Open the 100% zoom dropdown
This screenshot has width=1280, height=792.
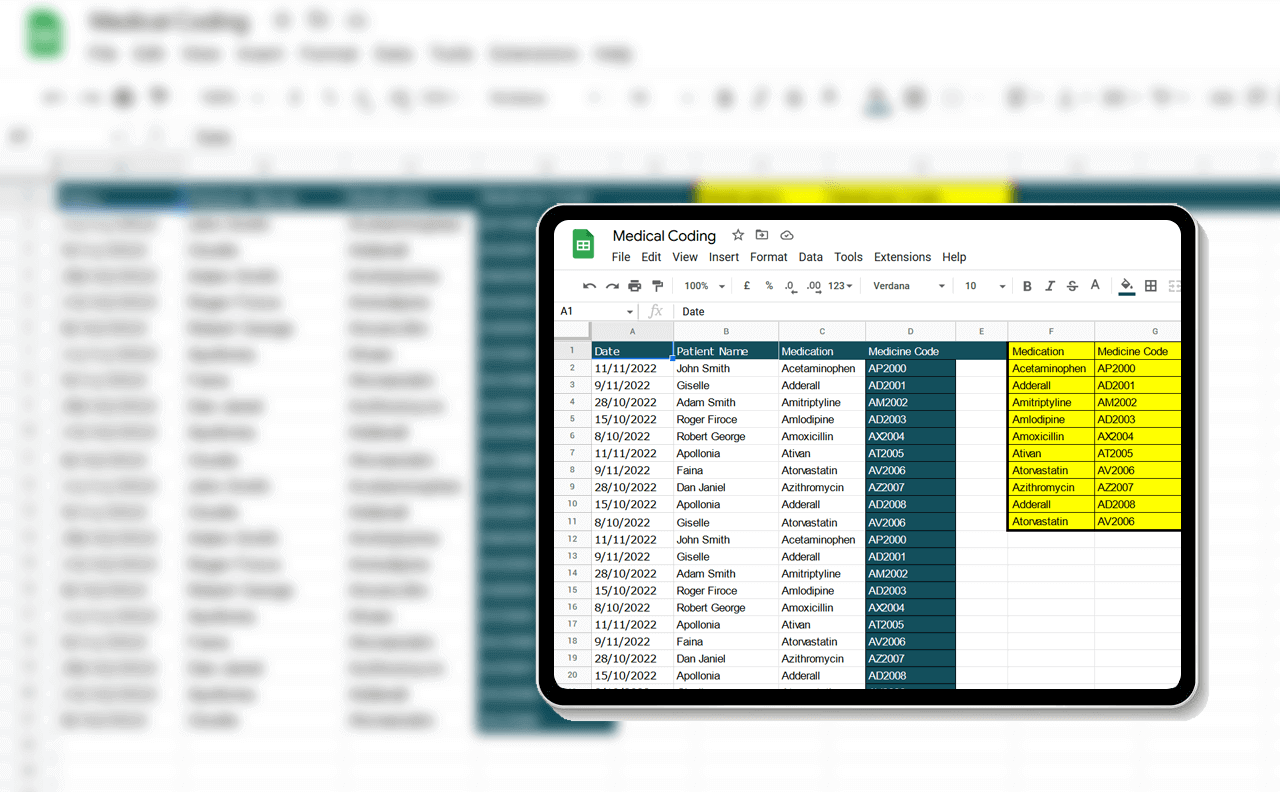pos(703,286)
